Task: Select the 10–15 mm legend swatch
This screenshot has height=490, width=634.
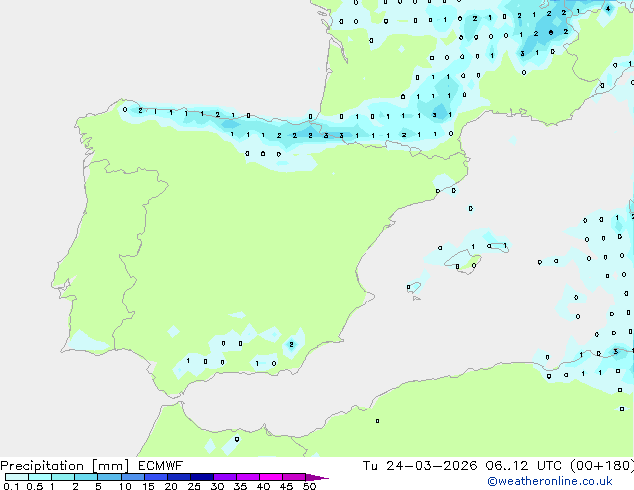Action: pyautogui.click(x=133, y=477)
